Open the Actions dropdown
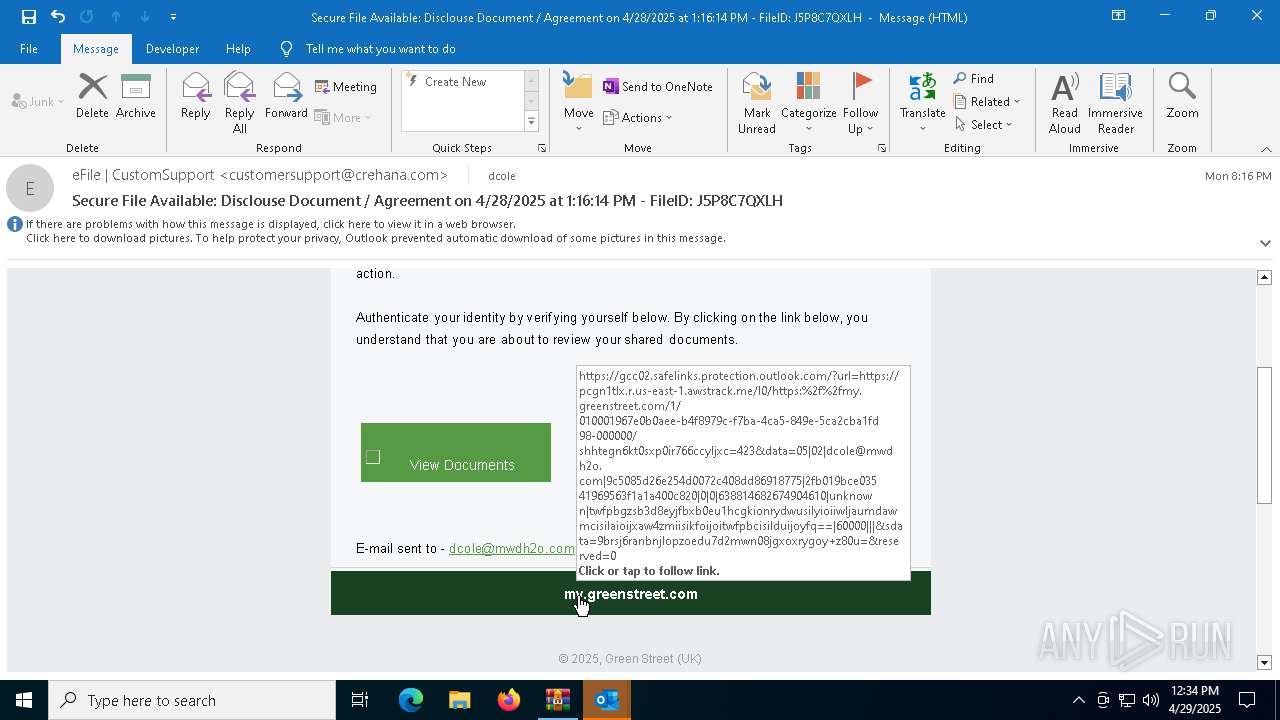The height and width of the screenshot is (720, 1280). tap(638, 117)
